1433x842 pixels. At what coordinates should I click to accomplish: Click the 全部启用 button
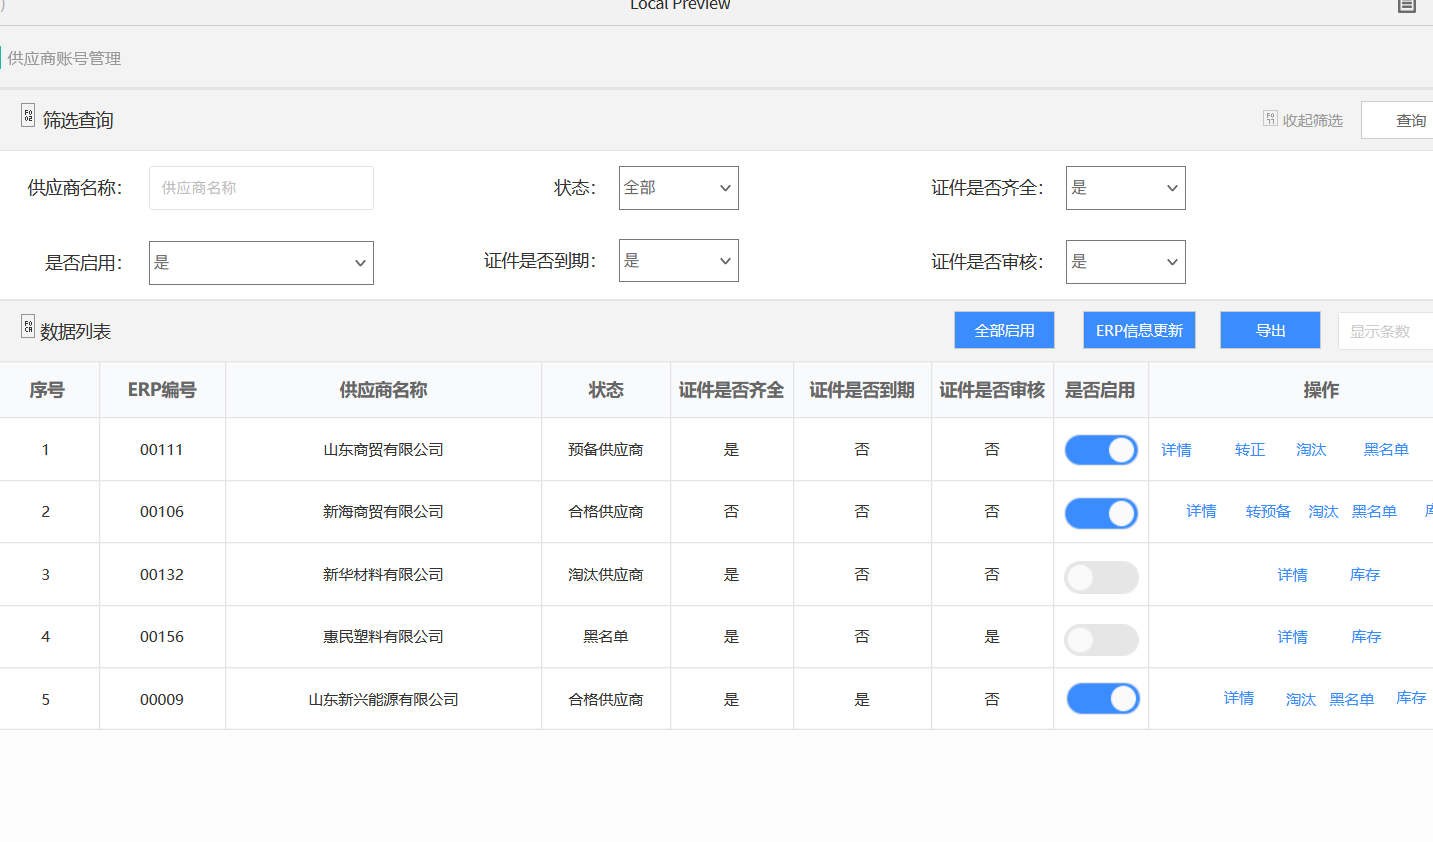point(1004,330)
